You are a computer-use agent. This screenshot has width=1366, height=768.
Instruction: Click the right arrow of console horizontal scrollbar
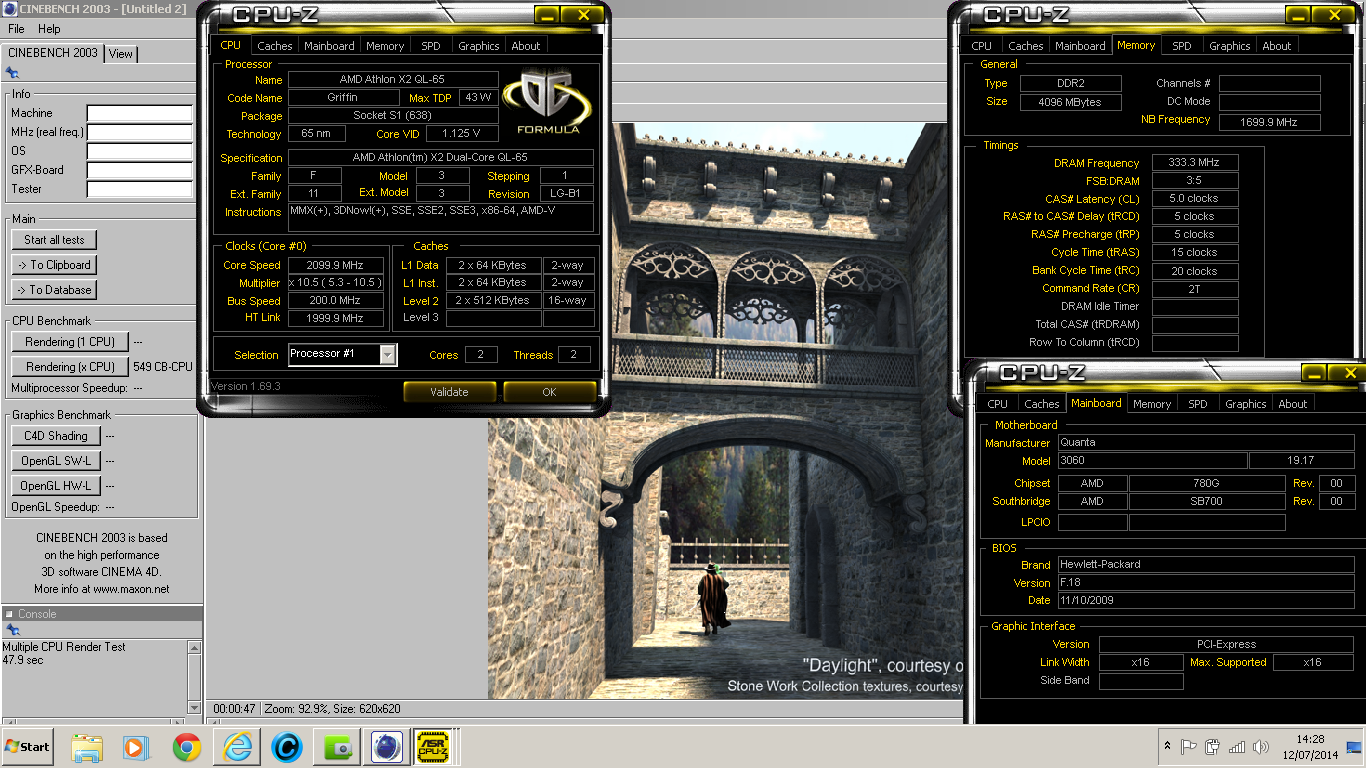click(180, 722)
